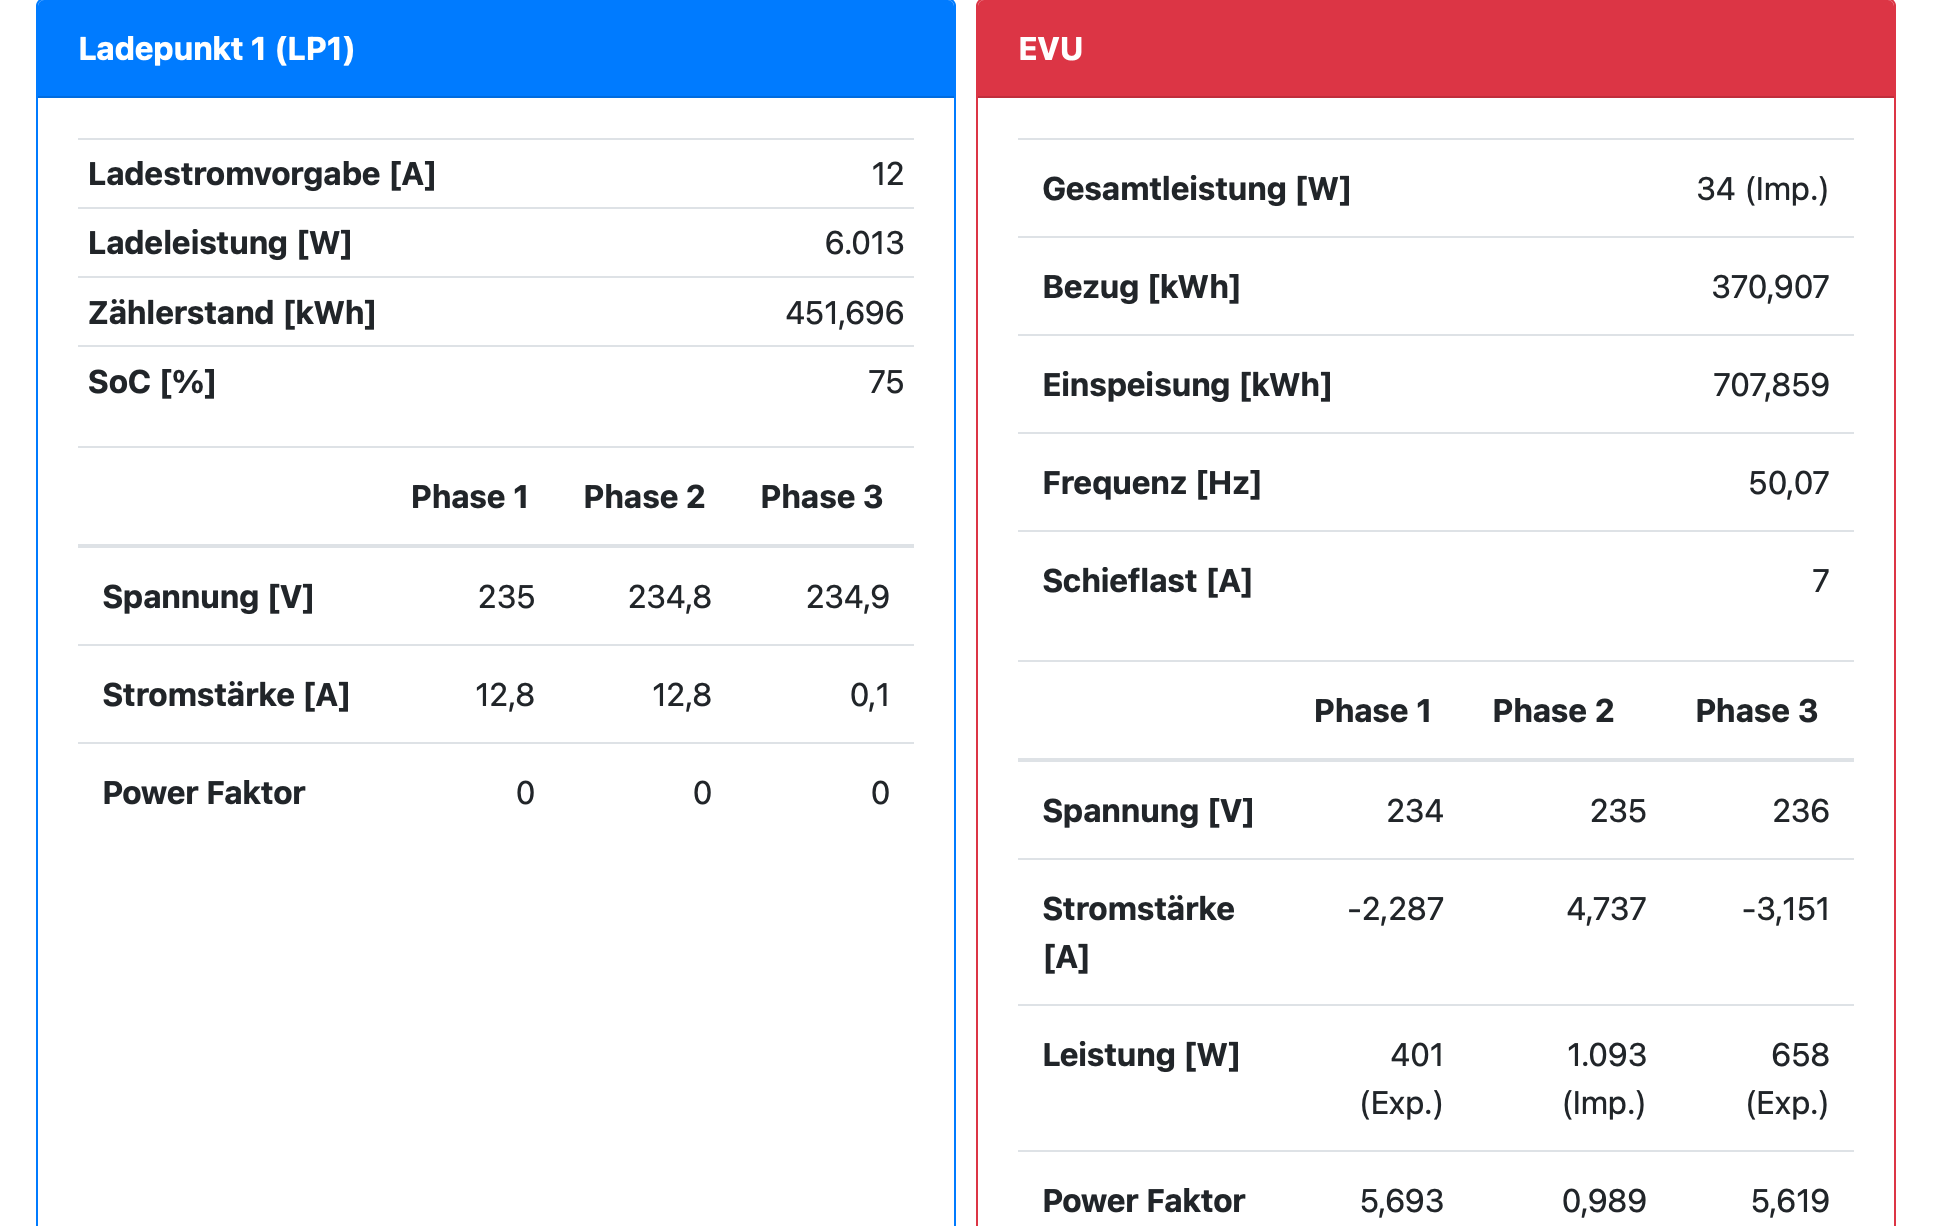Click the Einspeisung [kWh] label
The width and height of the screenshot is (1944, 1226).
click(1187, 385)
